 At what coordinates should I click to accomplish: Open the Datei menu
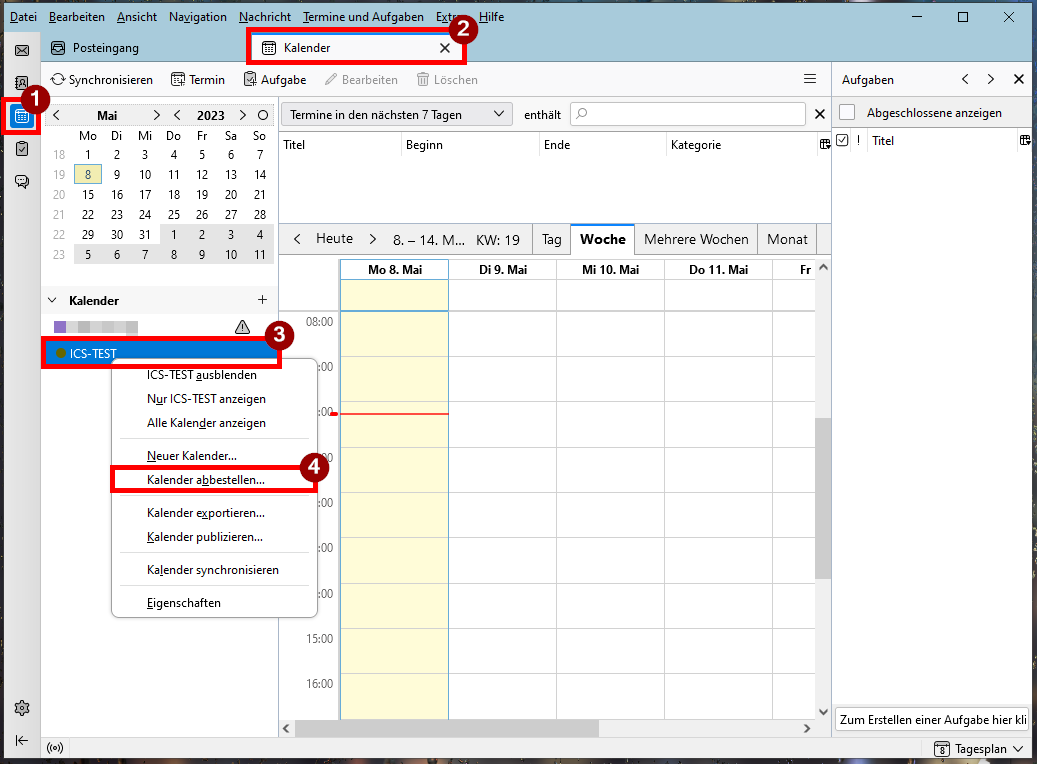[23, 17]
